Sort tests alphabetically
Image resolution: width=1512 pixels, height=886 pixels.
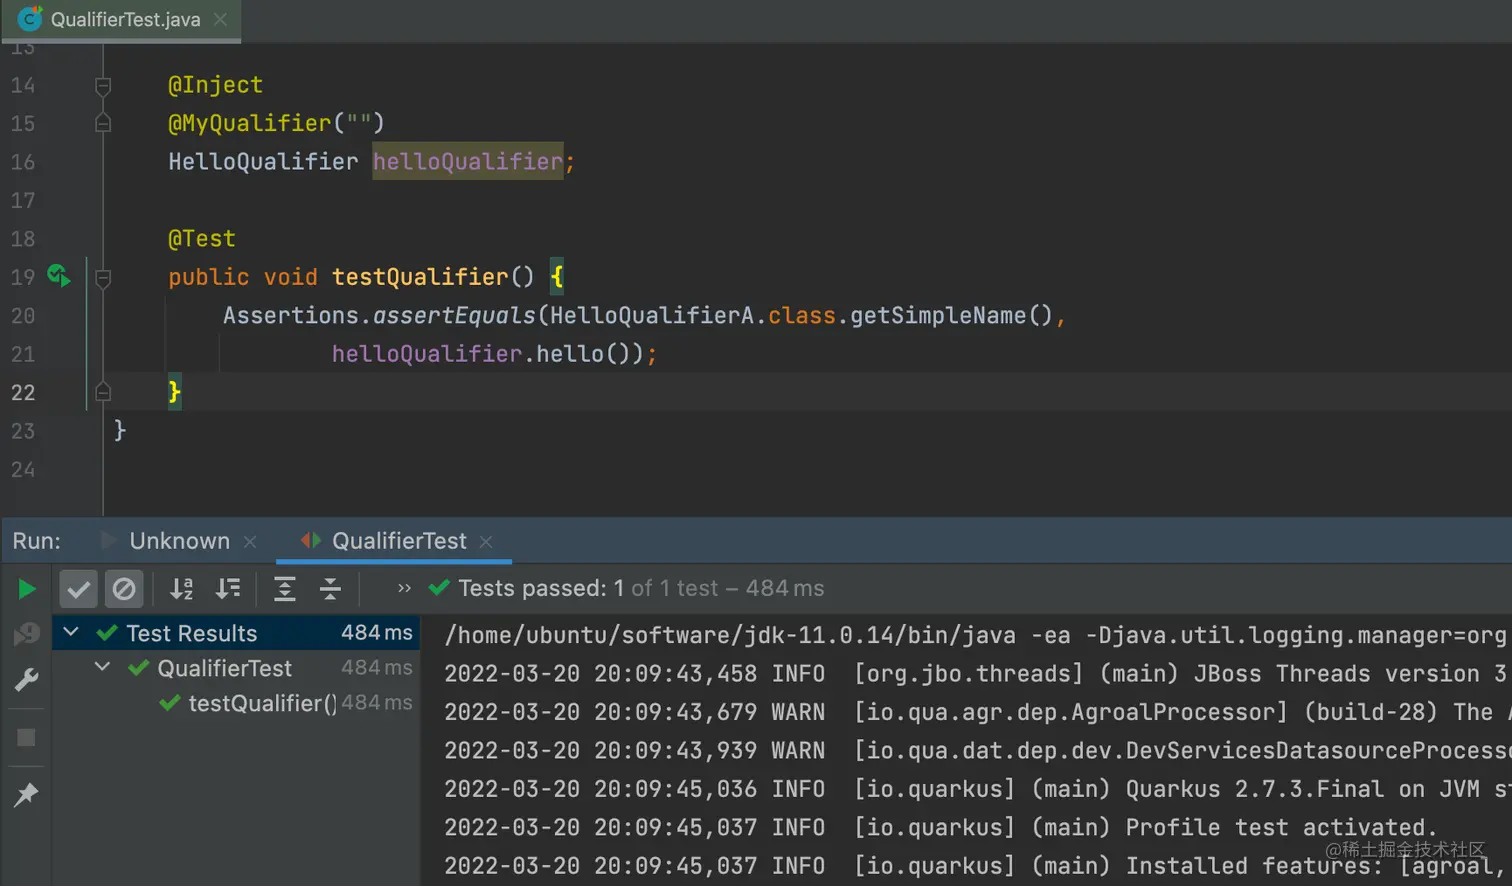pyautogui.click(x=181, y=589)
